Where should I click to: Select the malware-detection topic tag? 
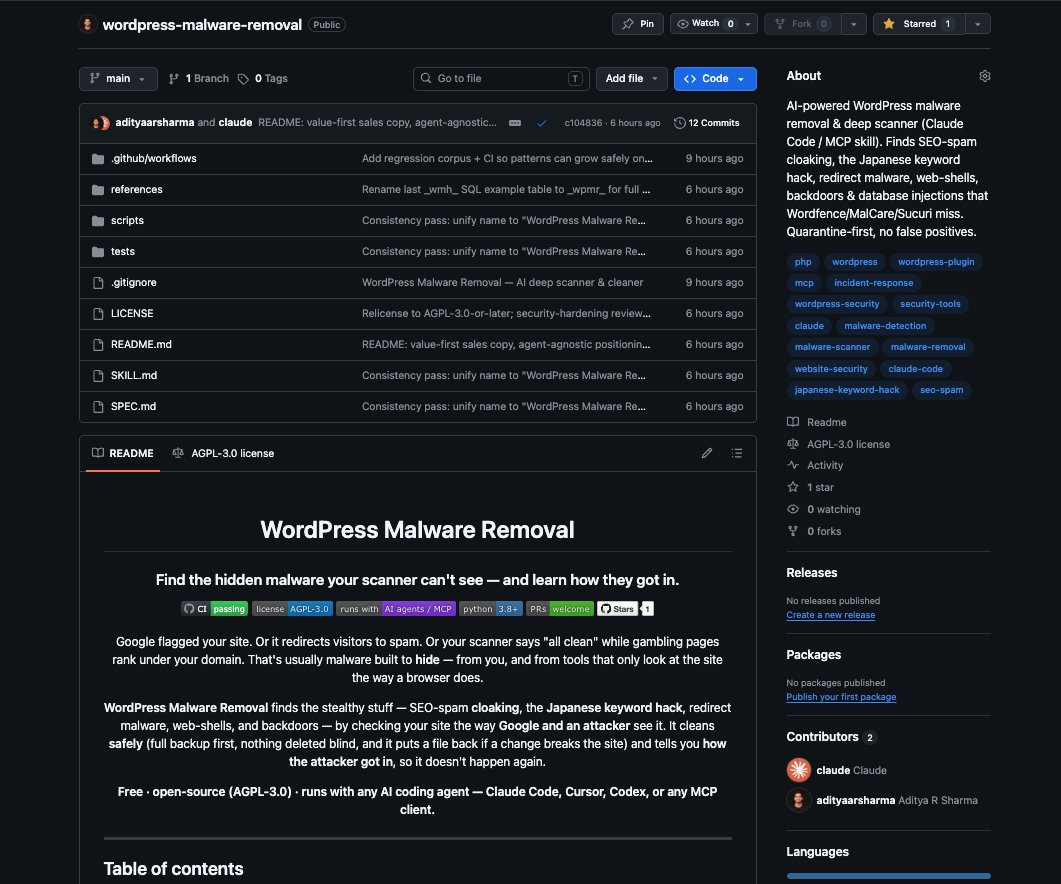coord(885,326)
